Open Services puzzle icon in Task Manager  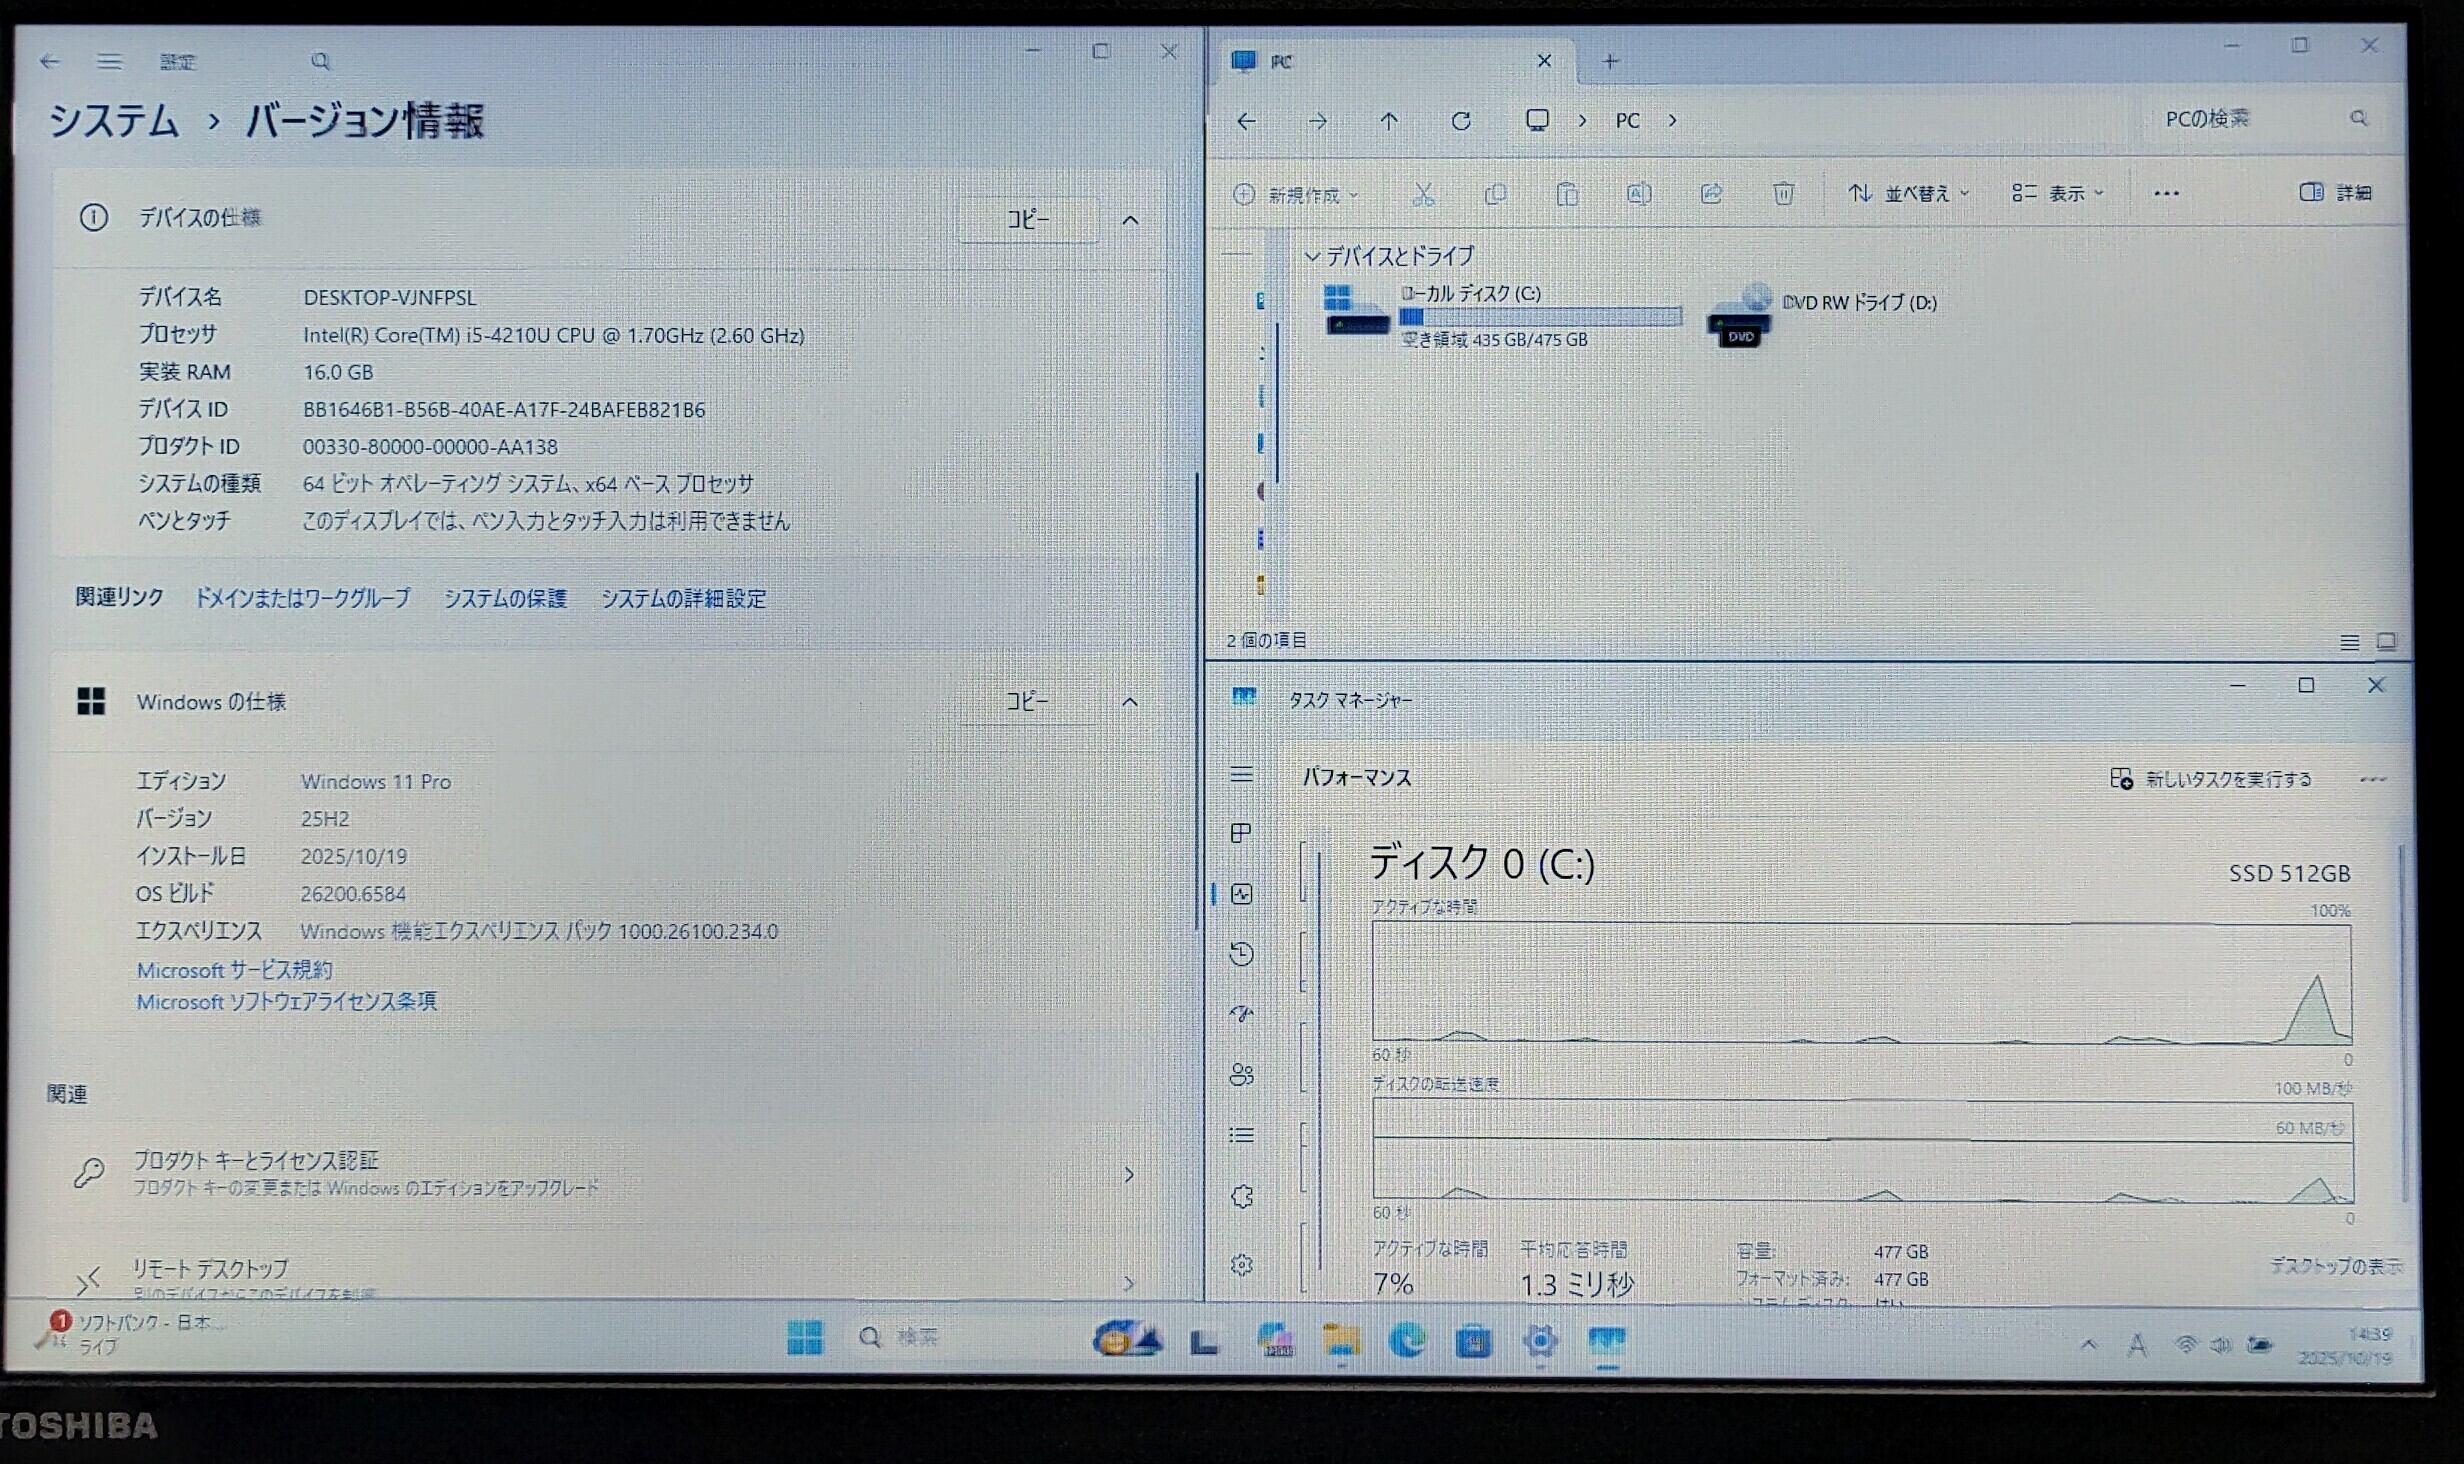coord(1241,1196)
